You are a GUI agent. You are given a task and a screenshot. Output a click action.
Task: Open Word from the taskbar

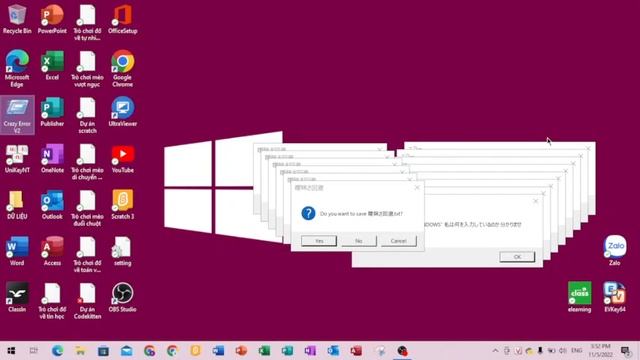click(x=218, y=351)
